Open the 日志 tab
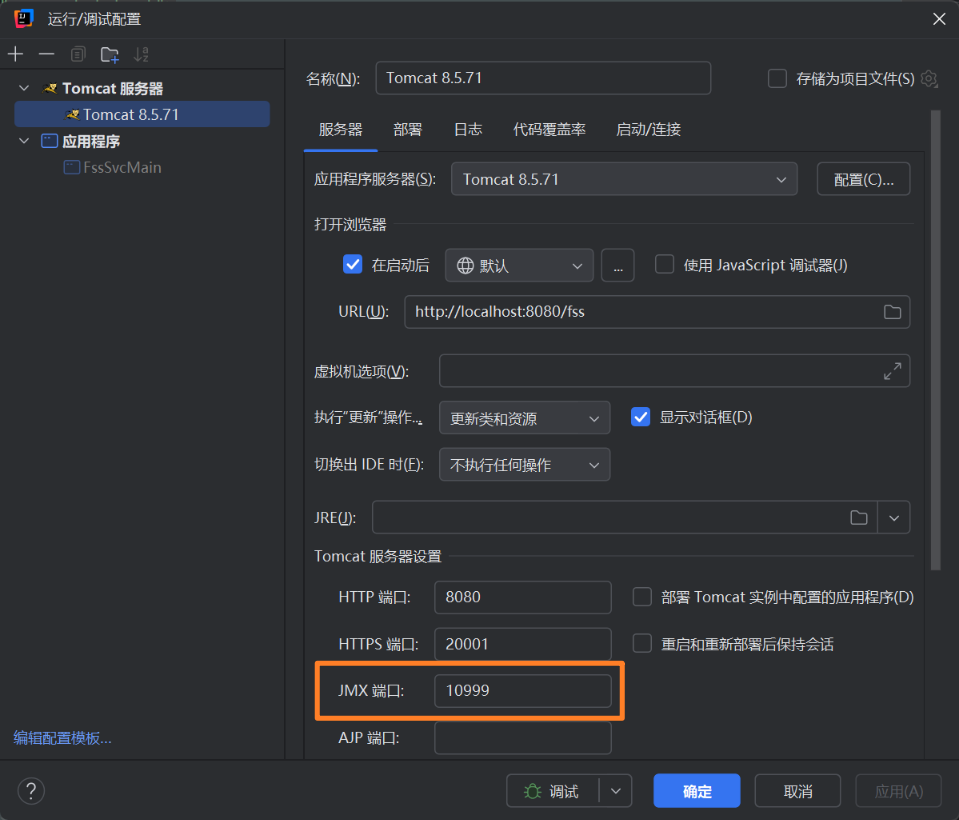Screen dimensions: 959x820 pyautogui.click(x=467, y=129)
